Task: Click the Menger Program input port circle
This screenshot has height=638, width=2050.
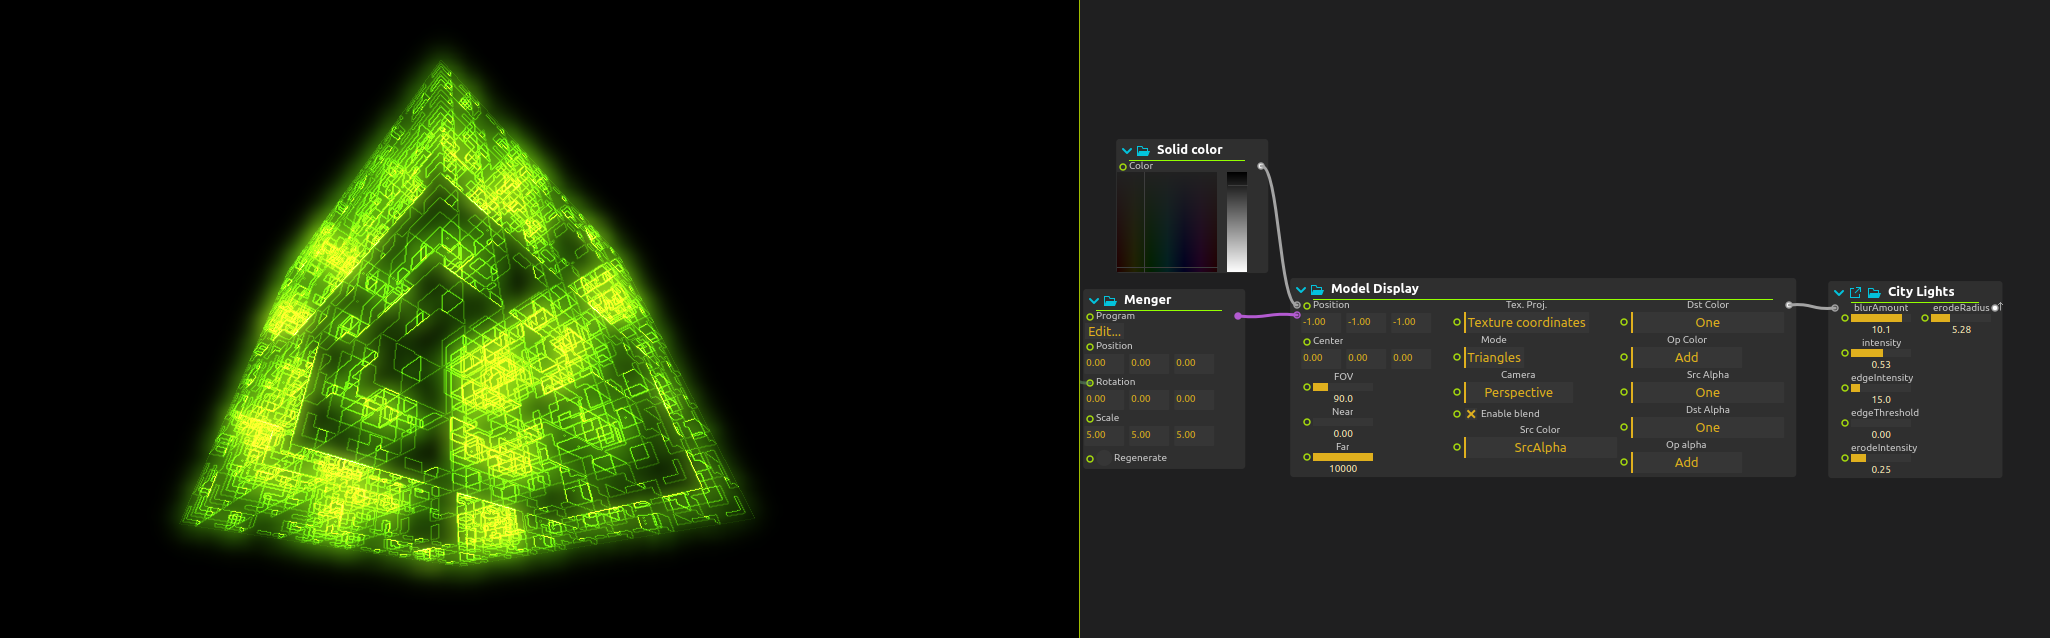Action: 1090,317
